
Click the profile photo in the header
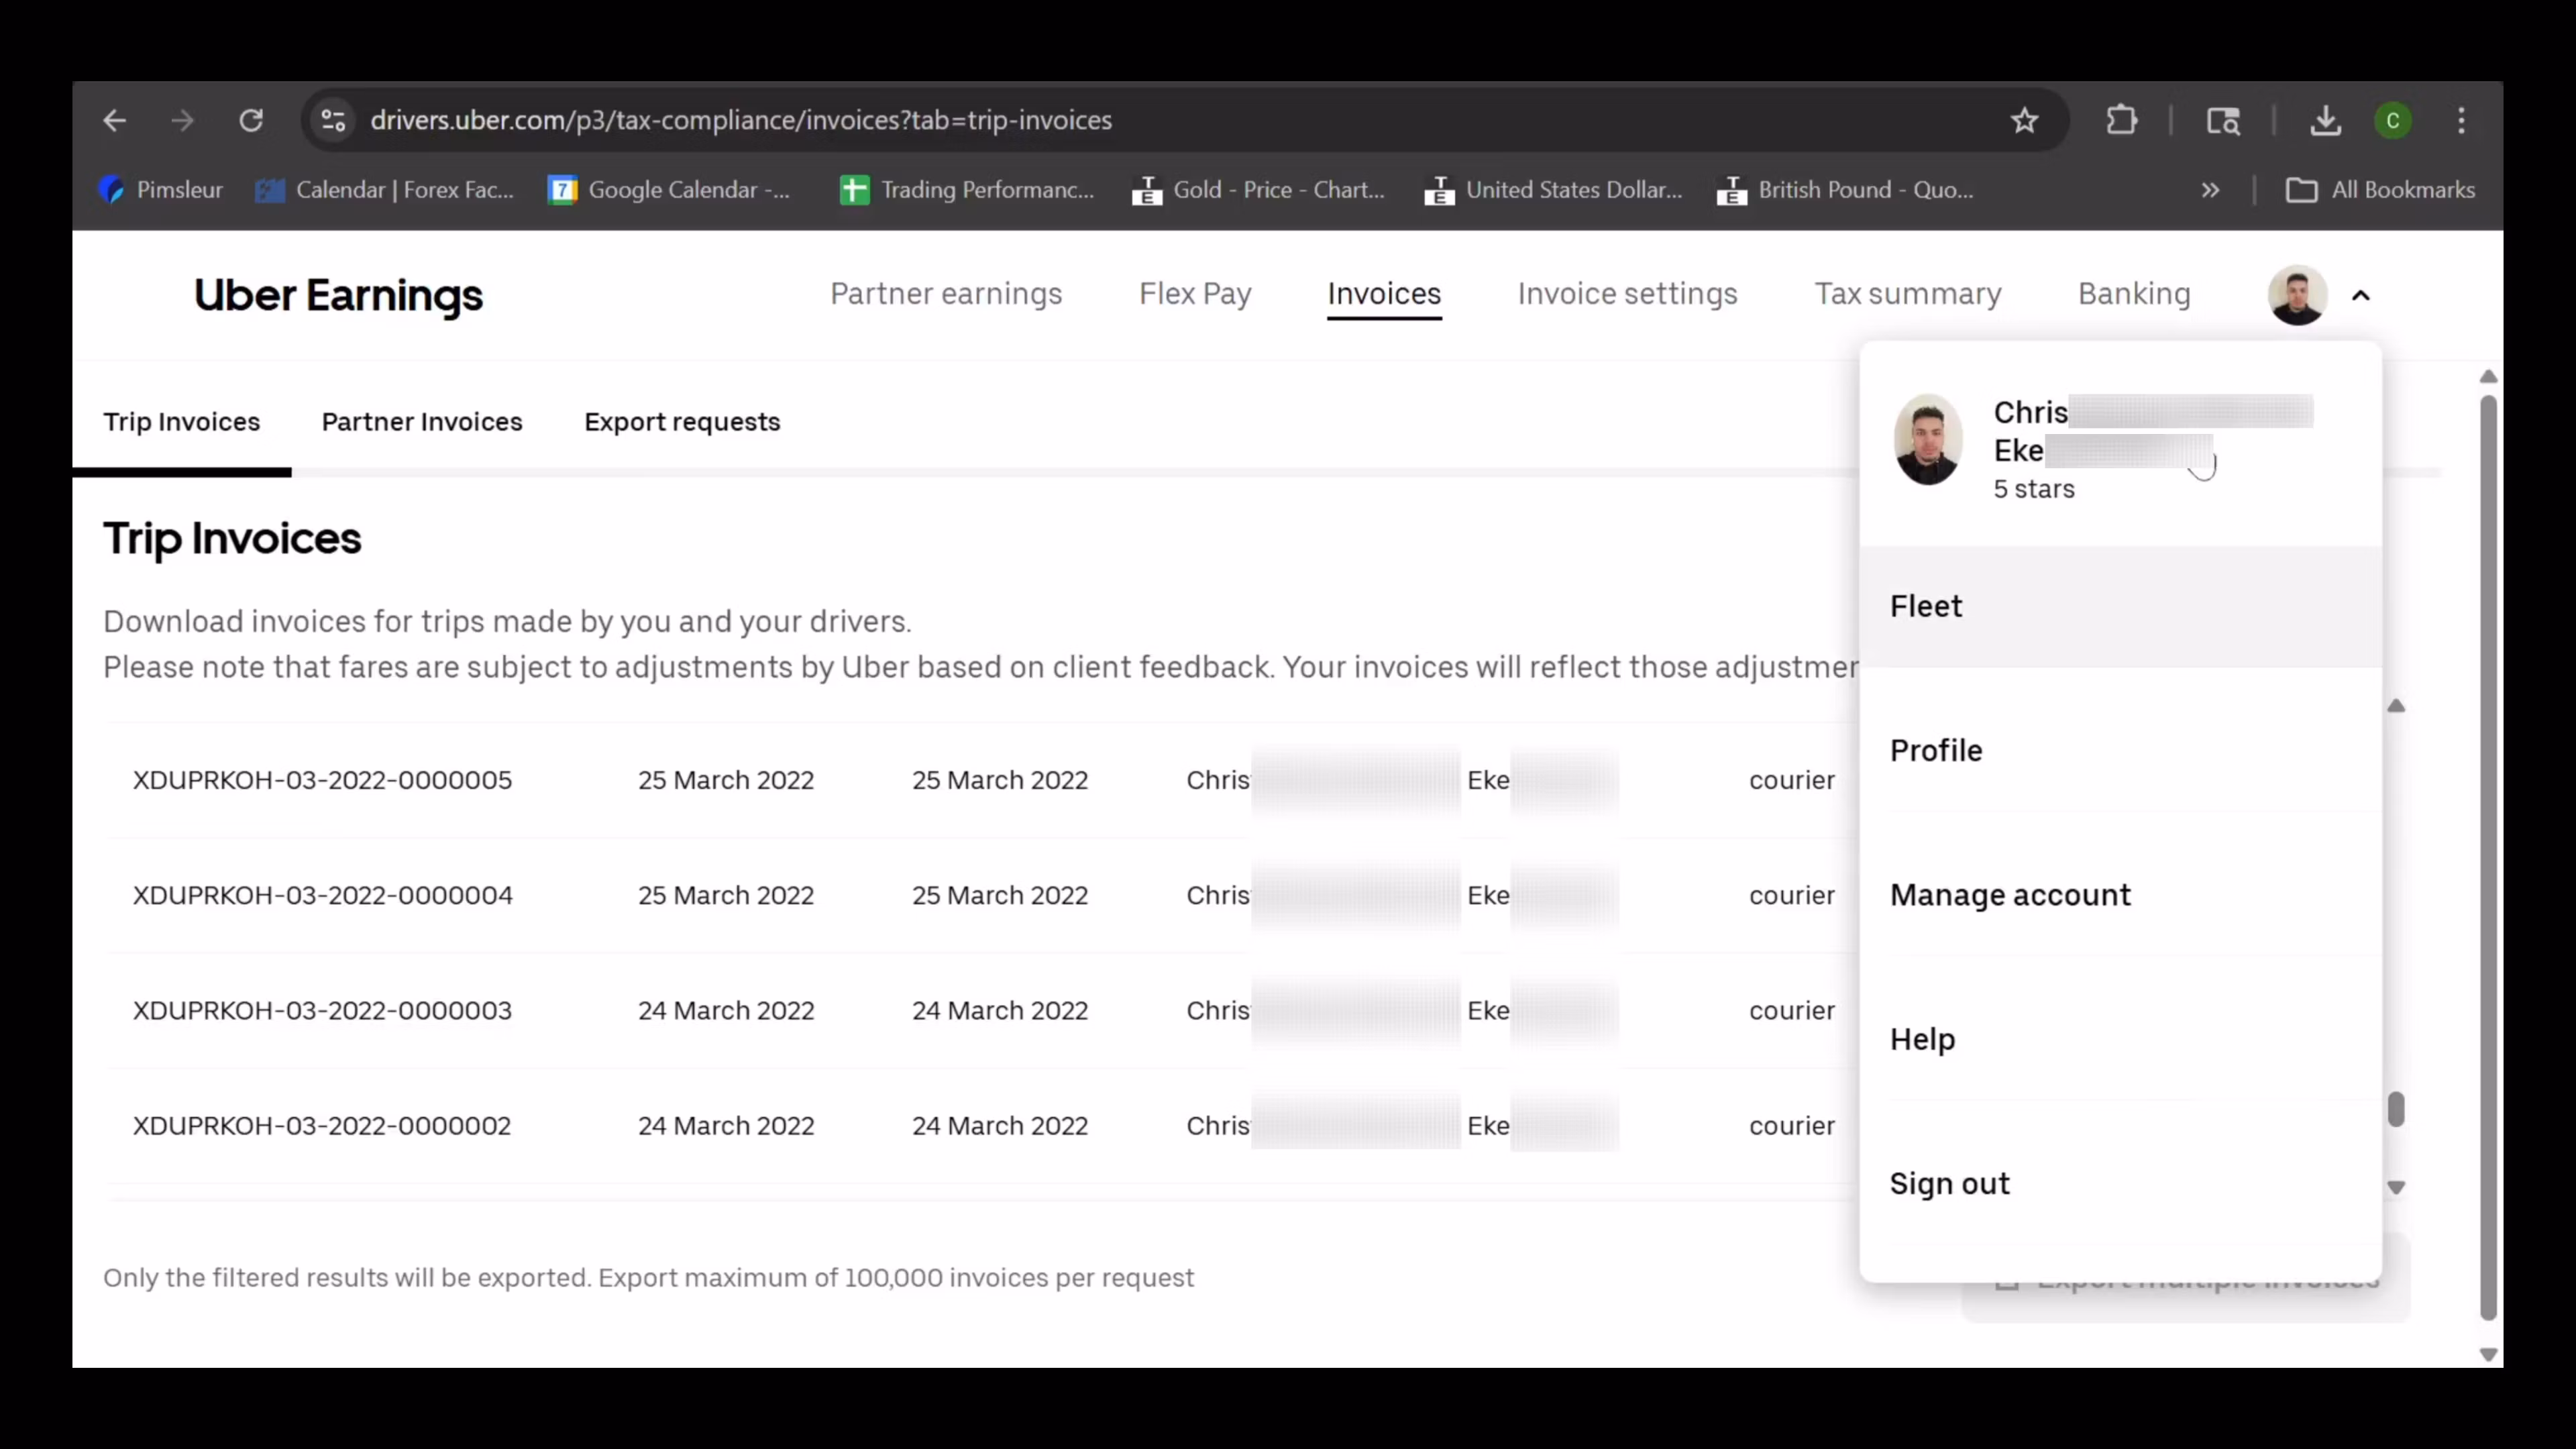click(2297, 295)
